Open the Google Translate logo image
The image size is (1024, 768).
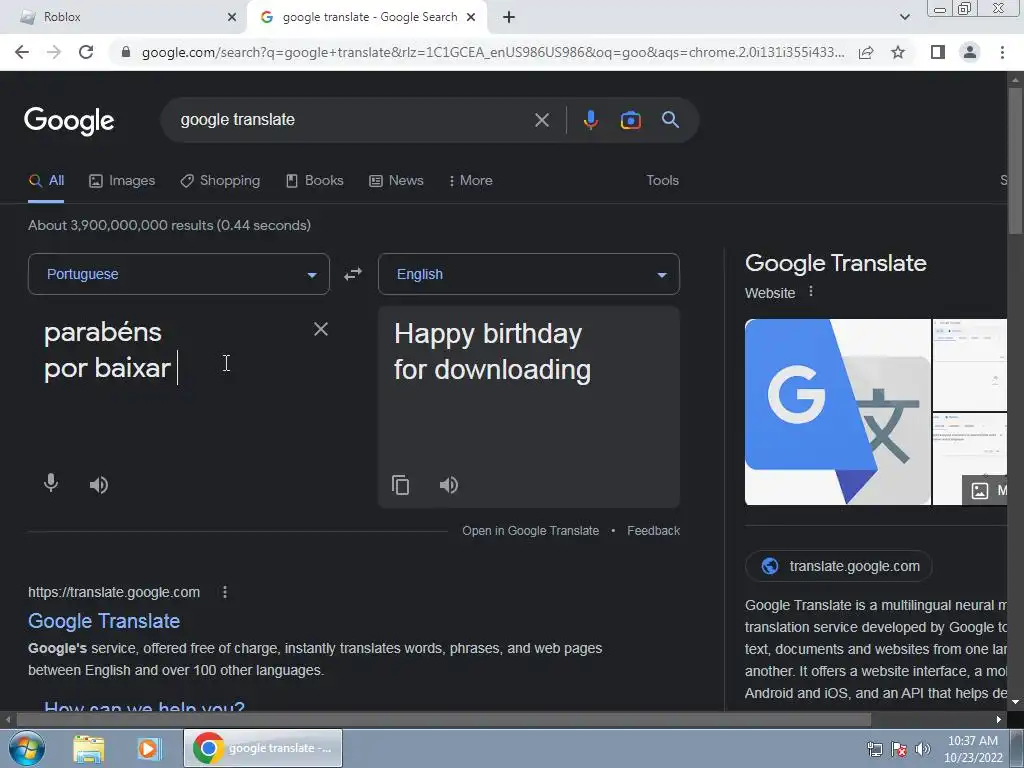point(837,412)
